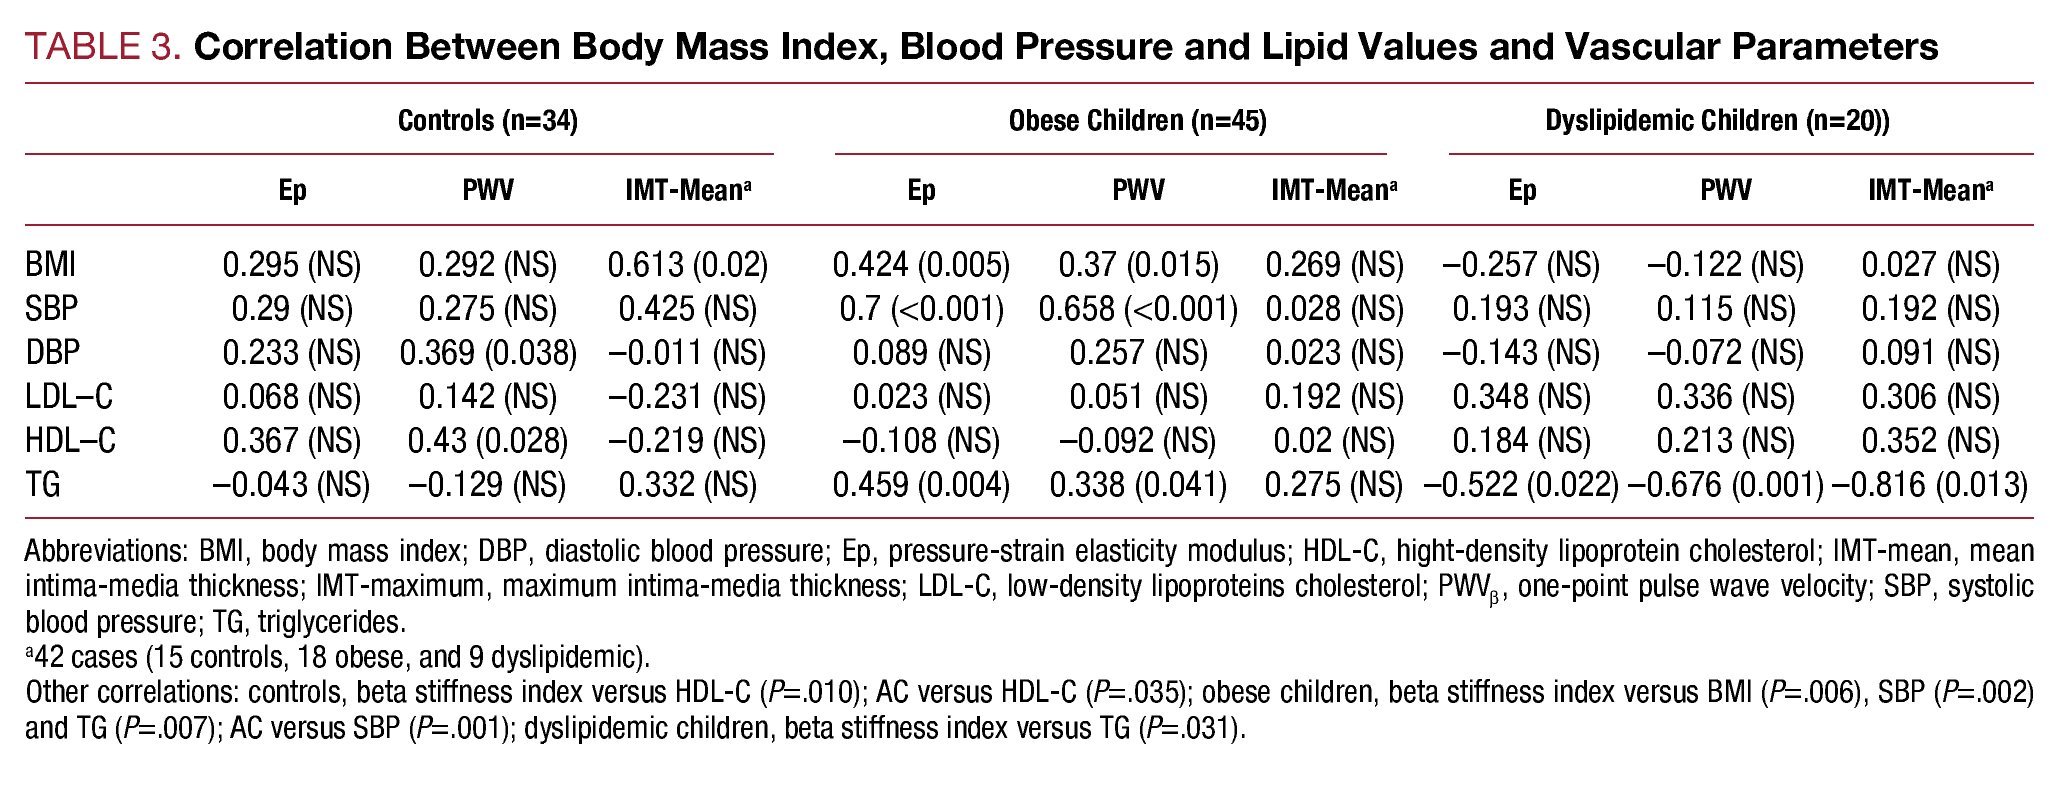
Task: Click the 0.613 (0.02) cell
Action: click(688, 265)
